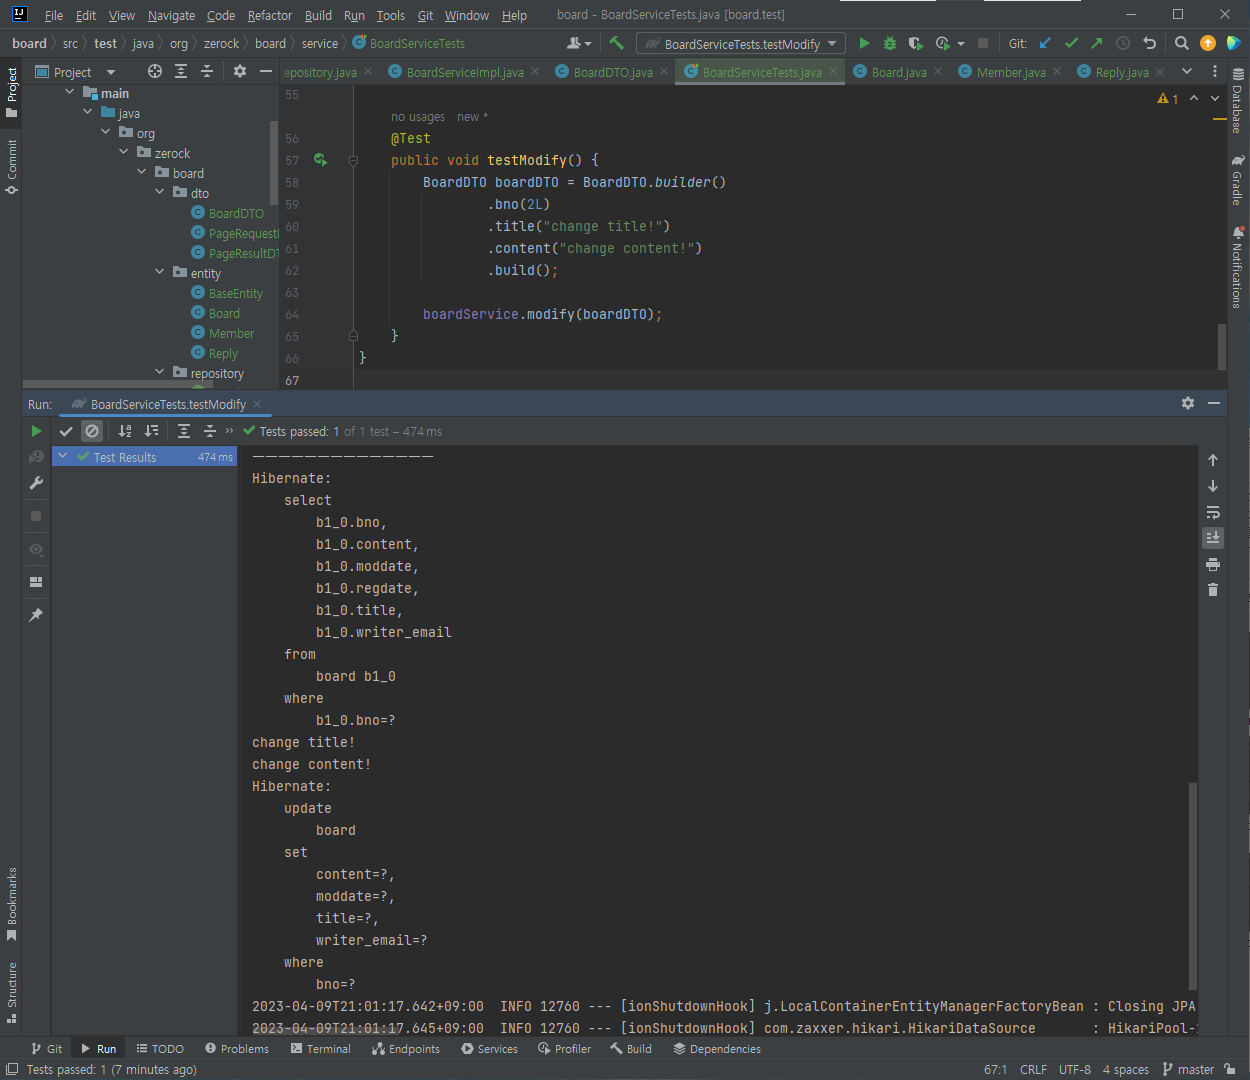Toggle show ignored tests filter
This screenshot has width=1250, height=1080.
(92, 431)
